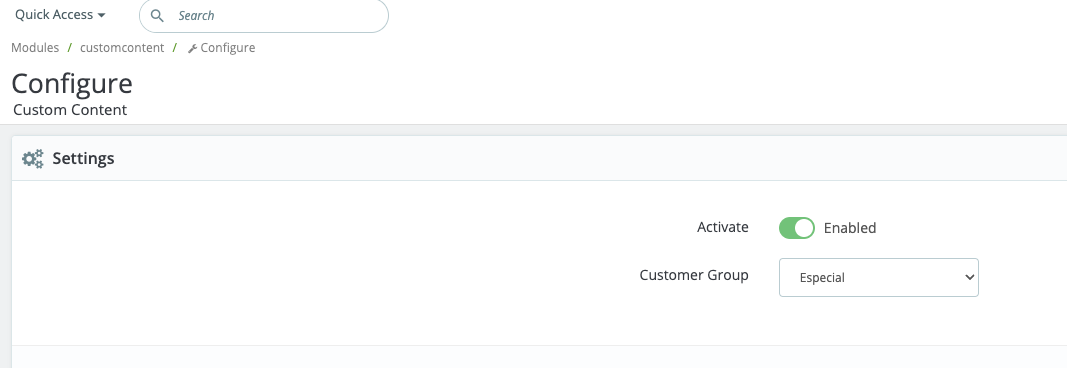Open the Customer Group dropdown
Screen dimensions: 1067x368
pyautogui.click(x=879, y=277)
